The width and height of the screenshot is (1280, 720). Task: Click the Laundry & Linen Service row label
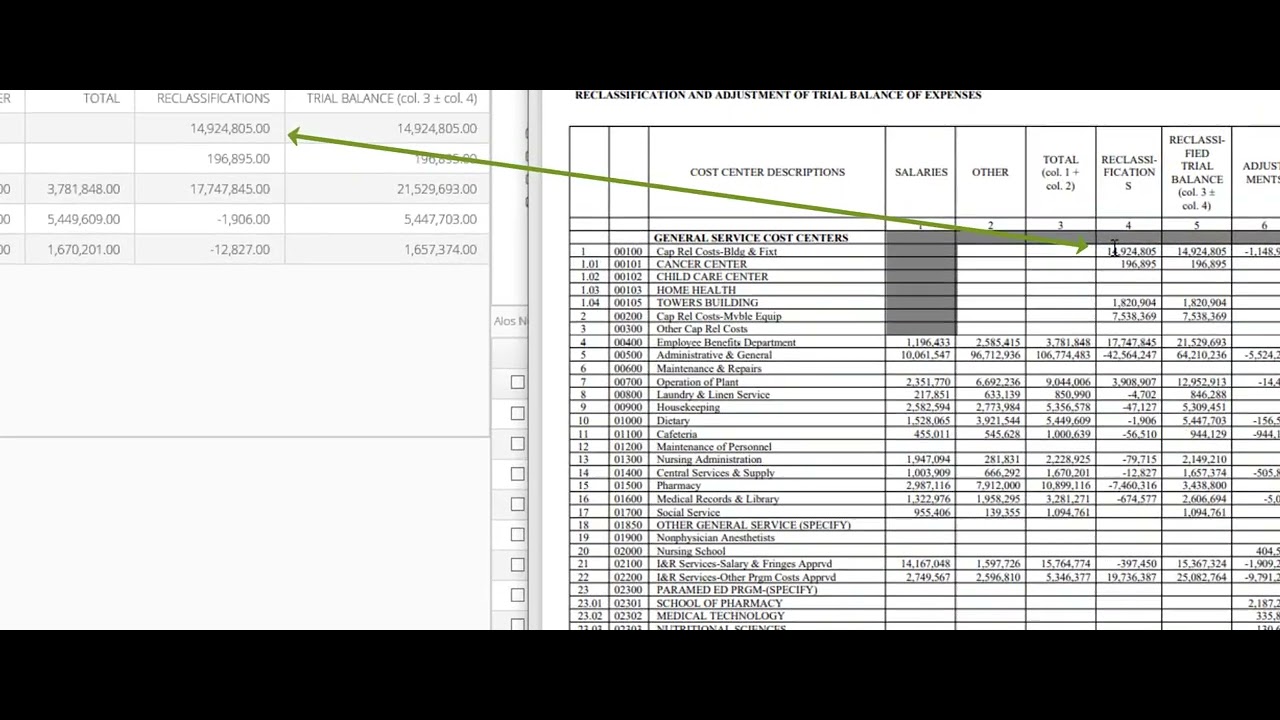click(713, 395)
